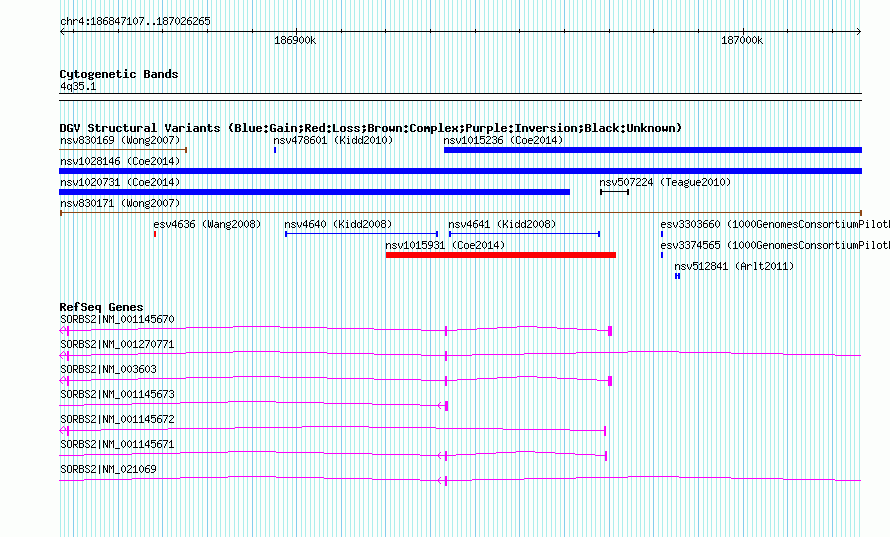Open transcript SORBS2|NM_001145672 label
This screenshot has width=890, height=537.
(x=117, y=419)
